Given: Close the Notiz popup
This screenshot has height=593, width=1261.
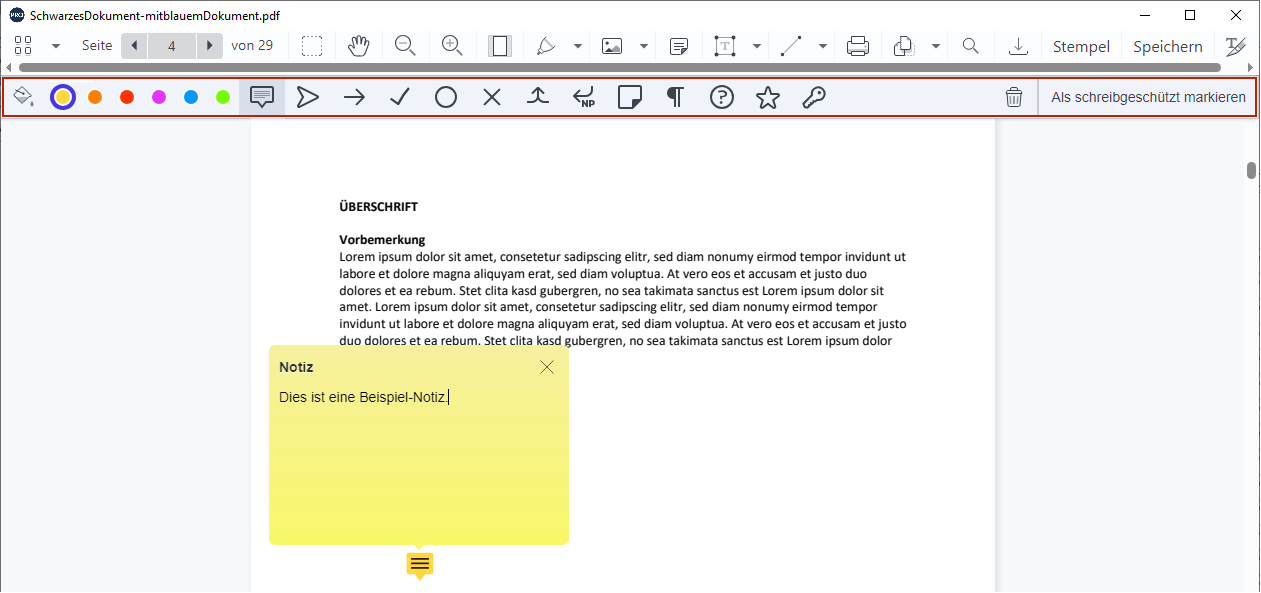Looking at the screenshot, I should point(547,367).
